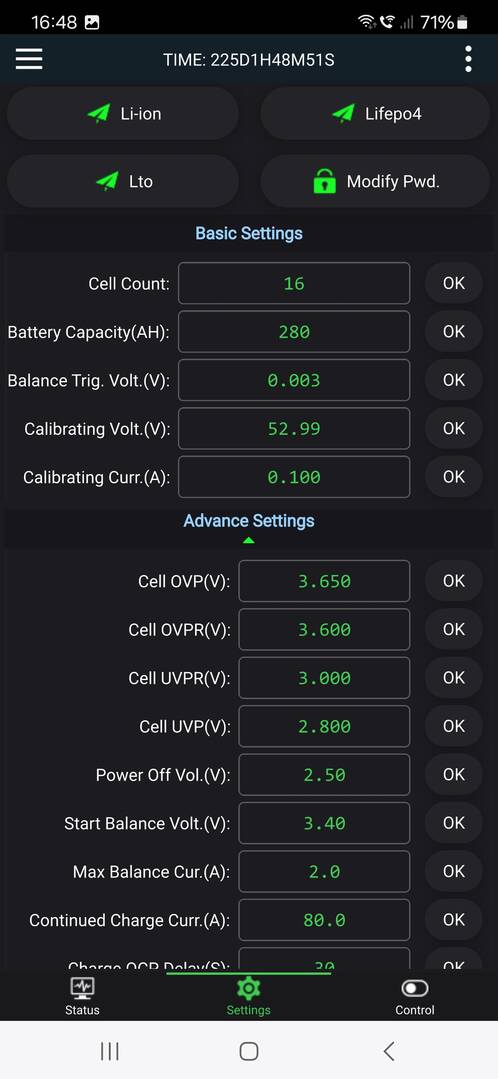Apply the Lto preset
The image size is (498, 1079).
123,182
